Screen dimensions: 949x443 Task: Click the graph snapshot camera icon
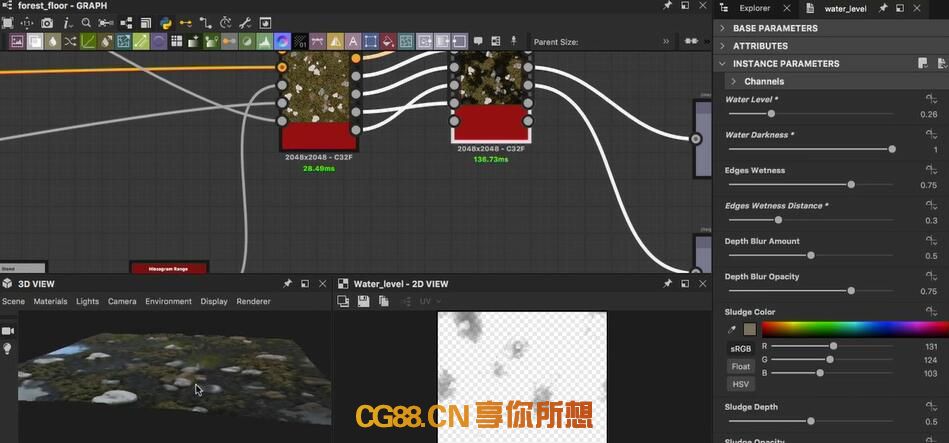coord(47,23)
